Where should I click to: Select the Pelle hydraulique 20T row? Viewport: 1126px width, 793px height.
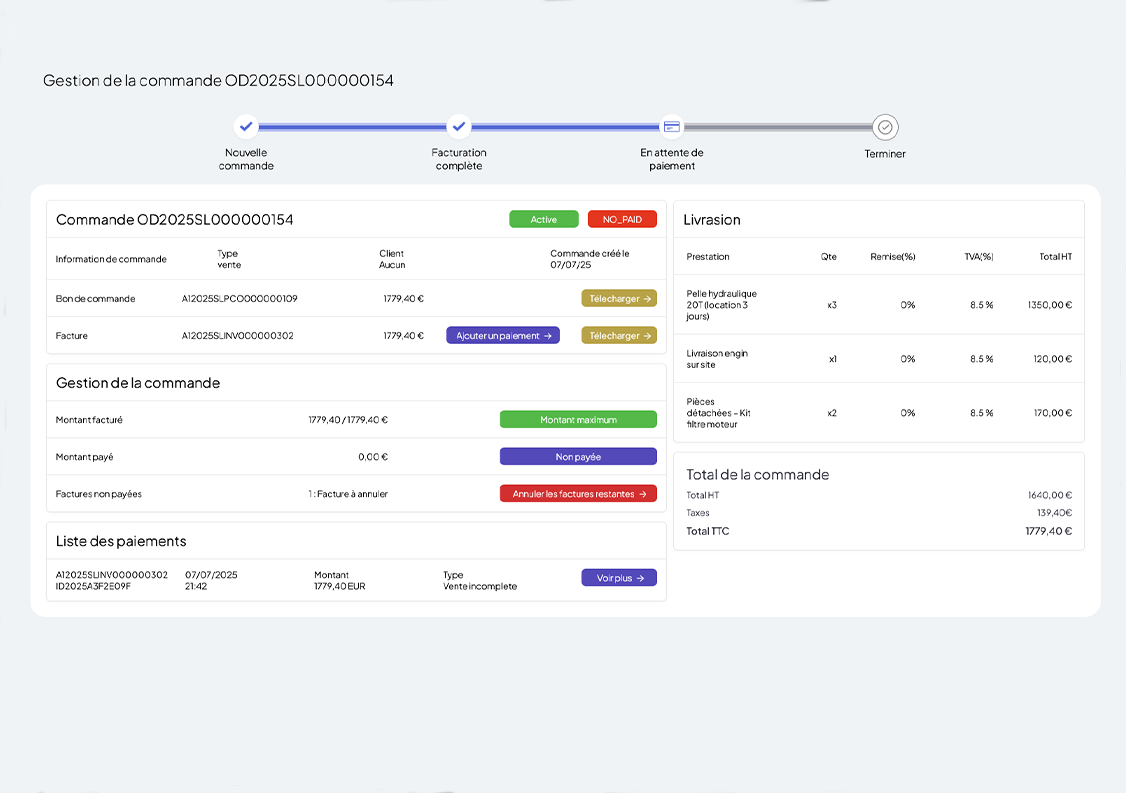pyautogui.click(x=878, y=305)
